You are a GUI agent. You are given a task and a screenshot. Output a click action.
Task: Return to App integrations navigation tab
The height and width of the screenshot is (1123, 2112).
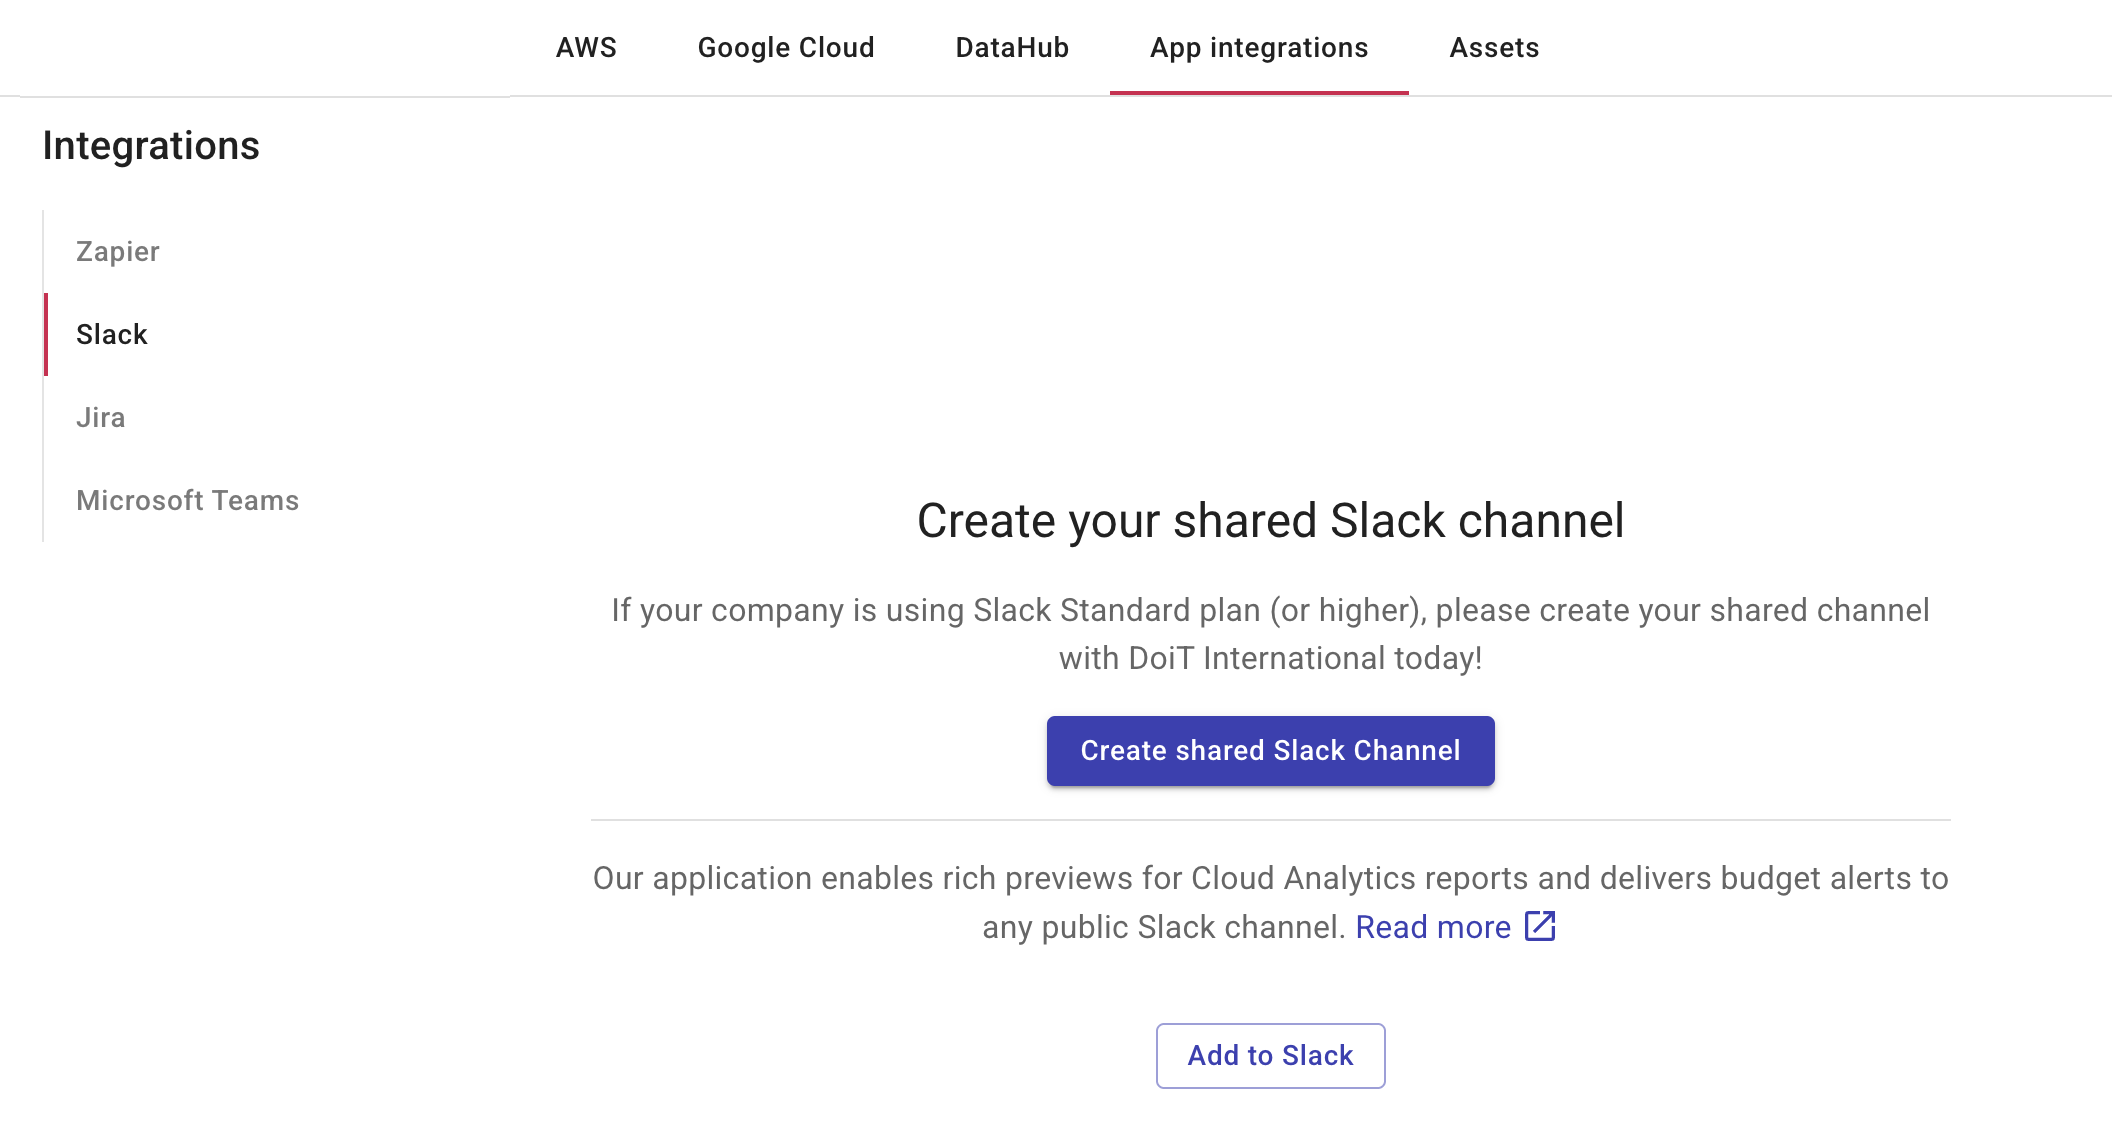point(1259,47)
